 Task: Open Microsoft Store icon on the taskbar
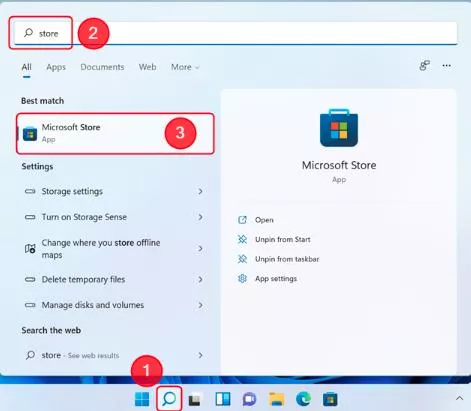(x=330, y=399)
